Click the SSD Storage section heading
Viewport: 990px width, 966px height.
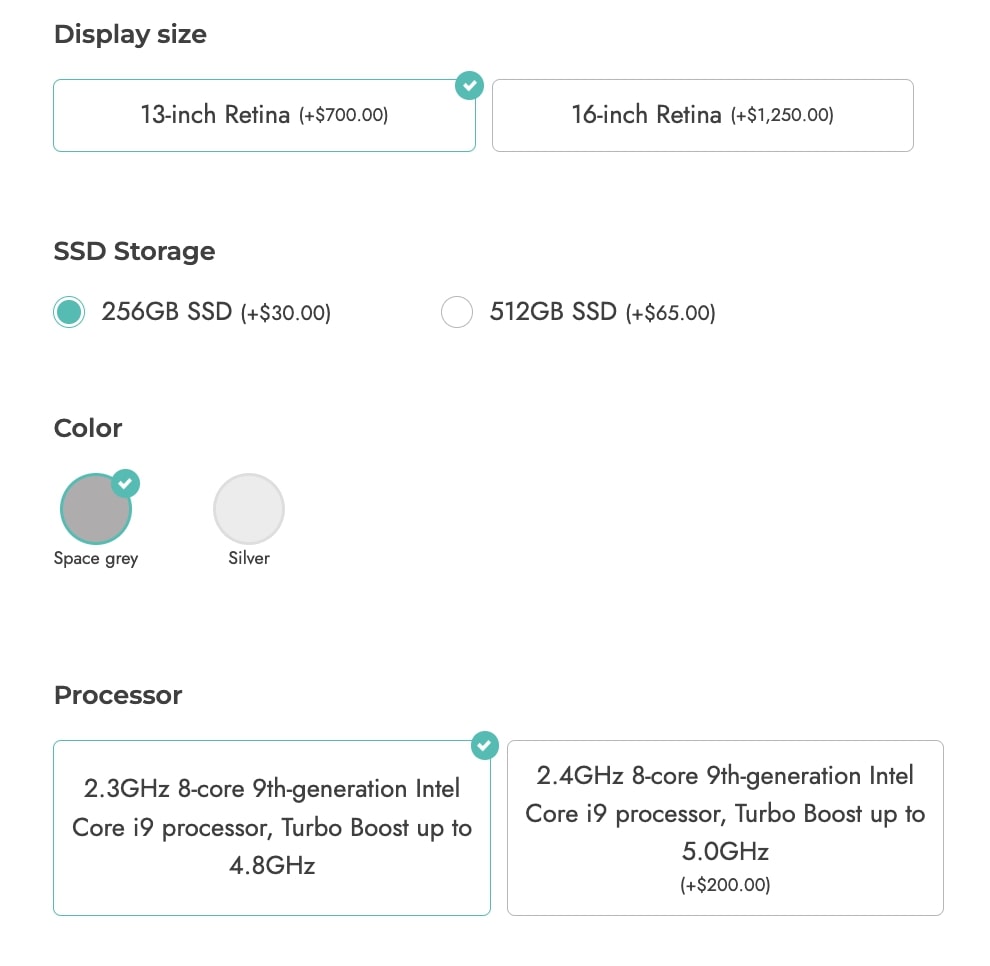(134, 251)
